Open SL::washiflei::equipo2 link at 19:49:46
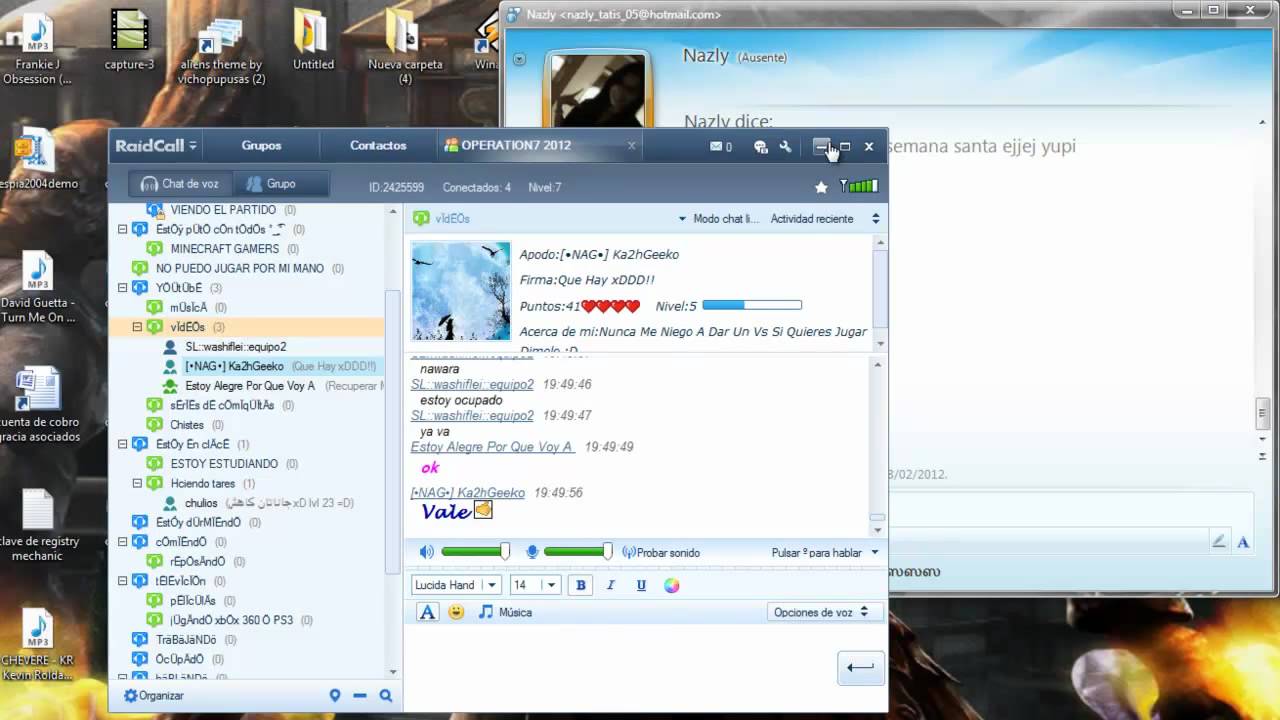 [472, 384]
